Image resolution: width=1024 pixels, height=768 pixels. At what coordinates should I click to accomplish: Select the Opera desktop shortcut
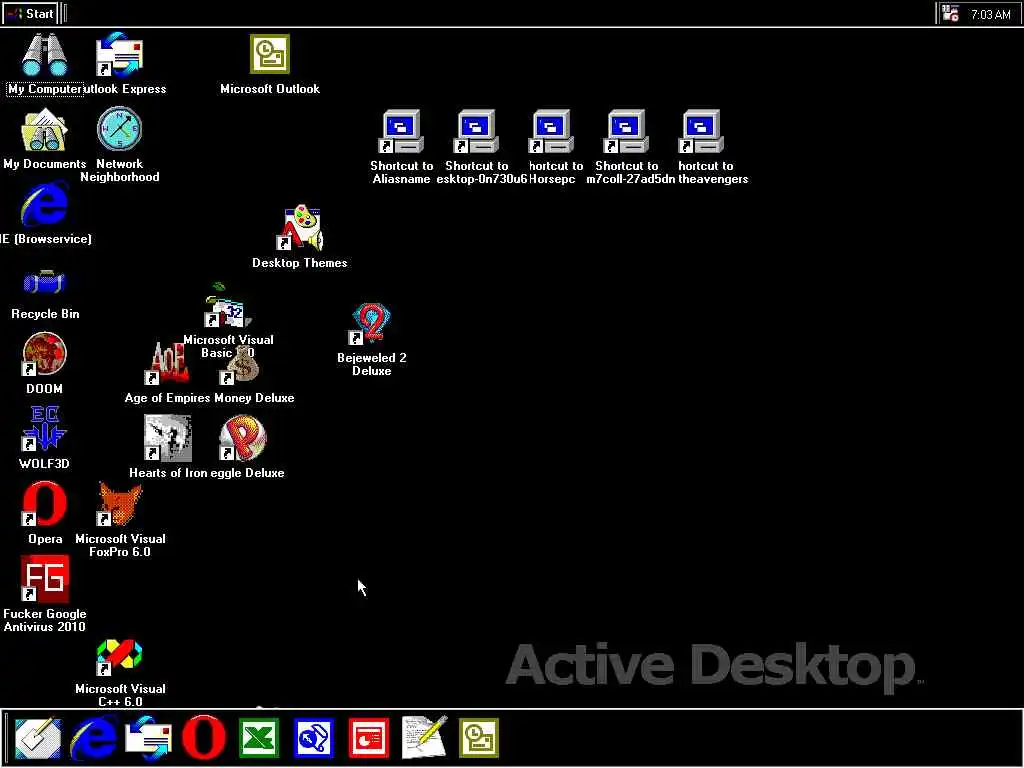point(44,504)
